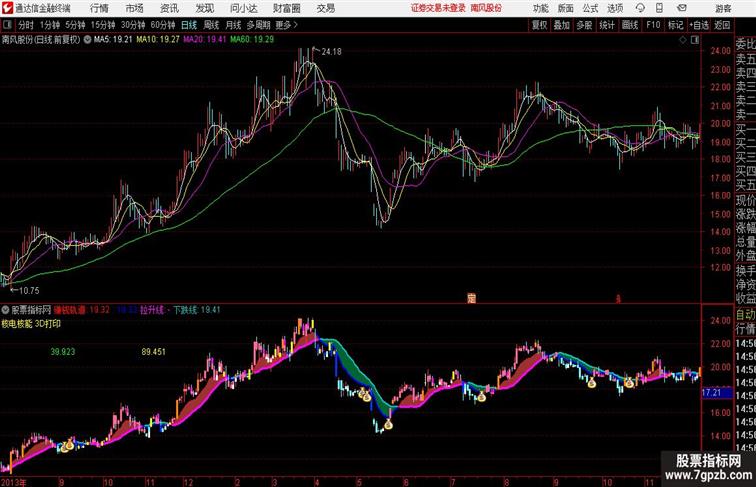
Task: Click the 10.75 low price marker
Action: point(29,290)
